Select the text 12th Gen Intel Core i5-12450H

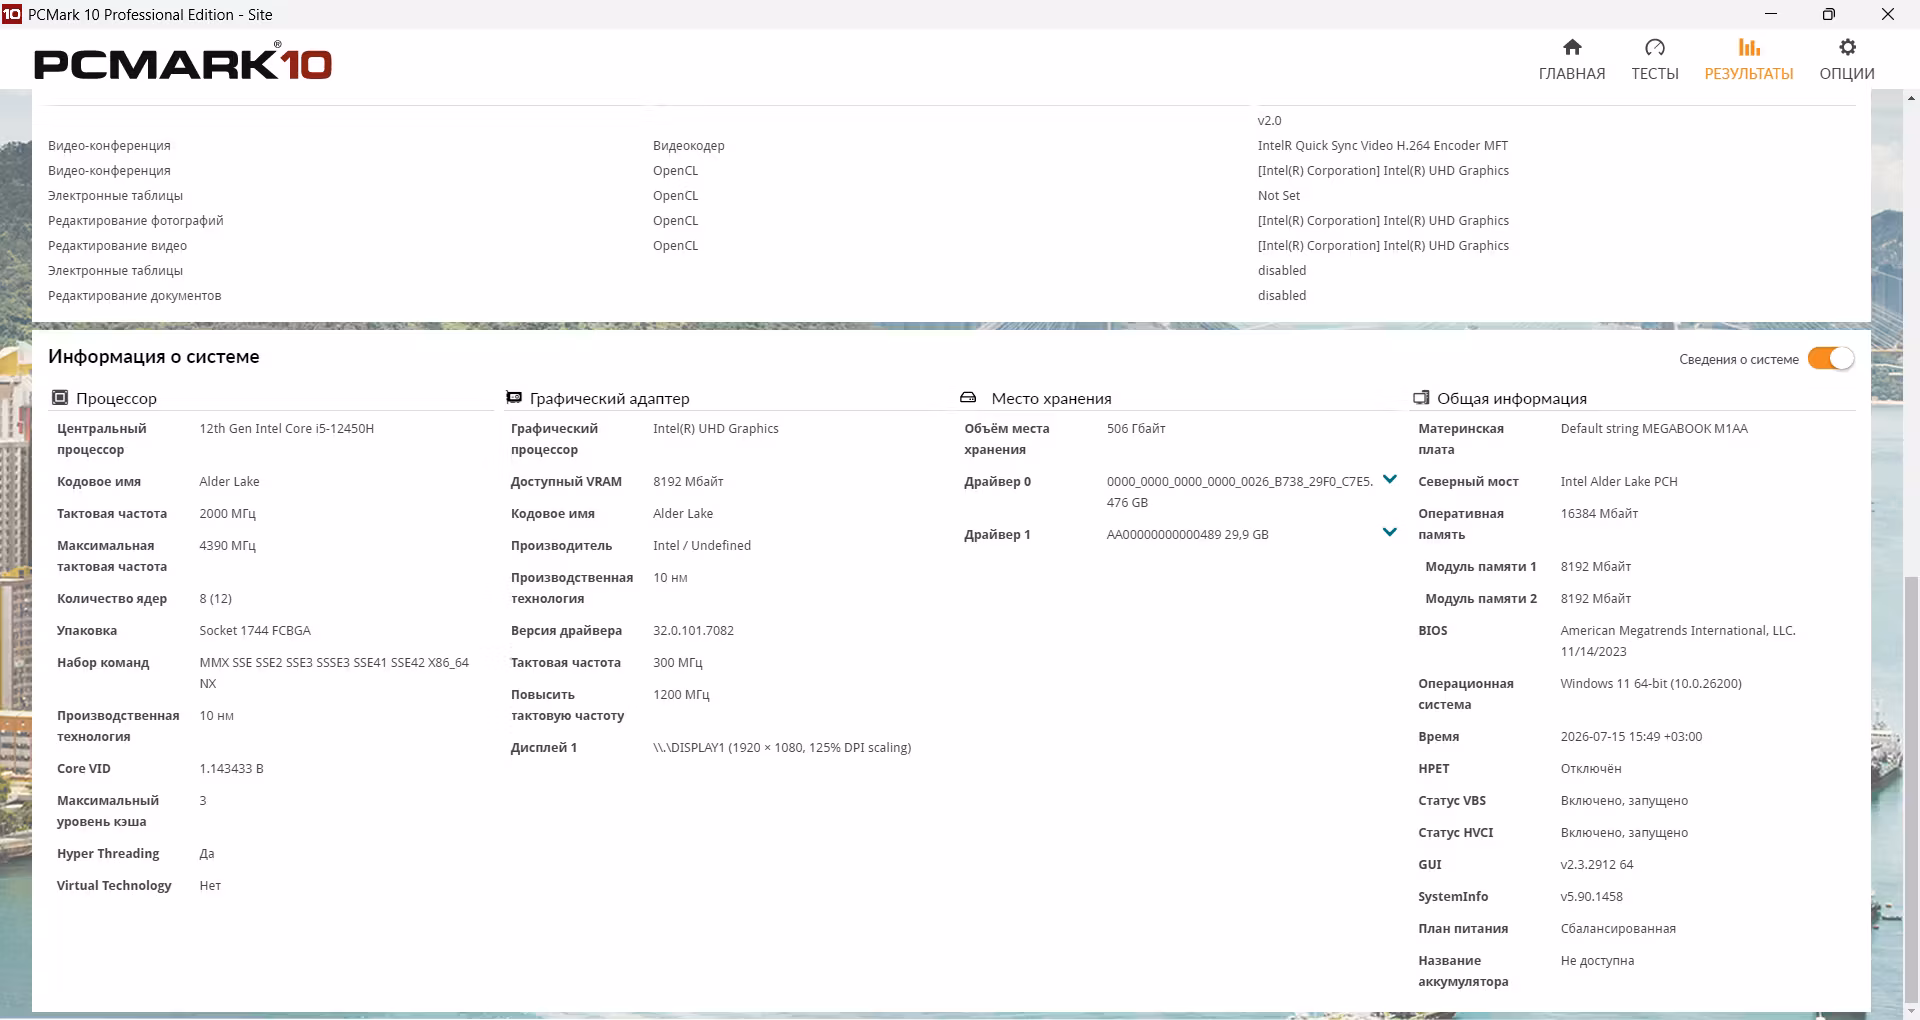tap(287, 429)
